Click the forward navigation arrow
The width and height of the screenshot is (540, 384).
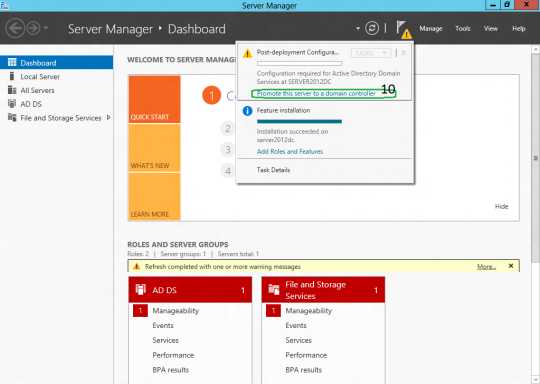pos(33,28)
